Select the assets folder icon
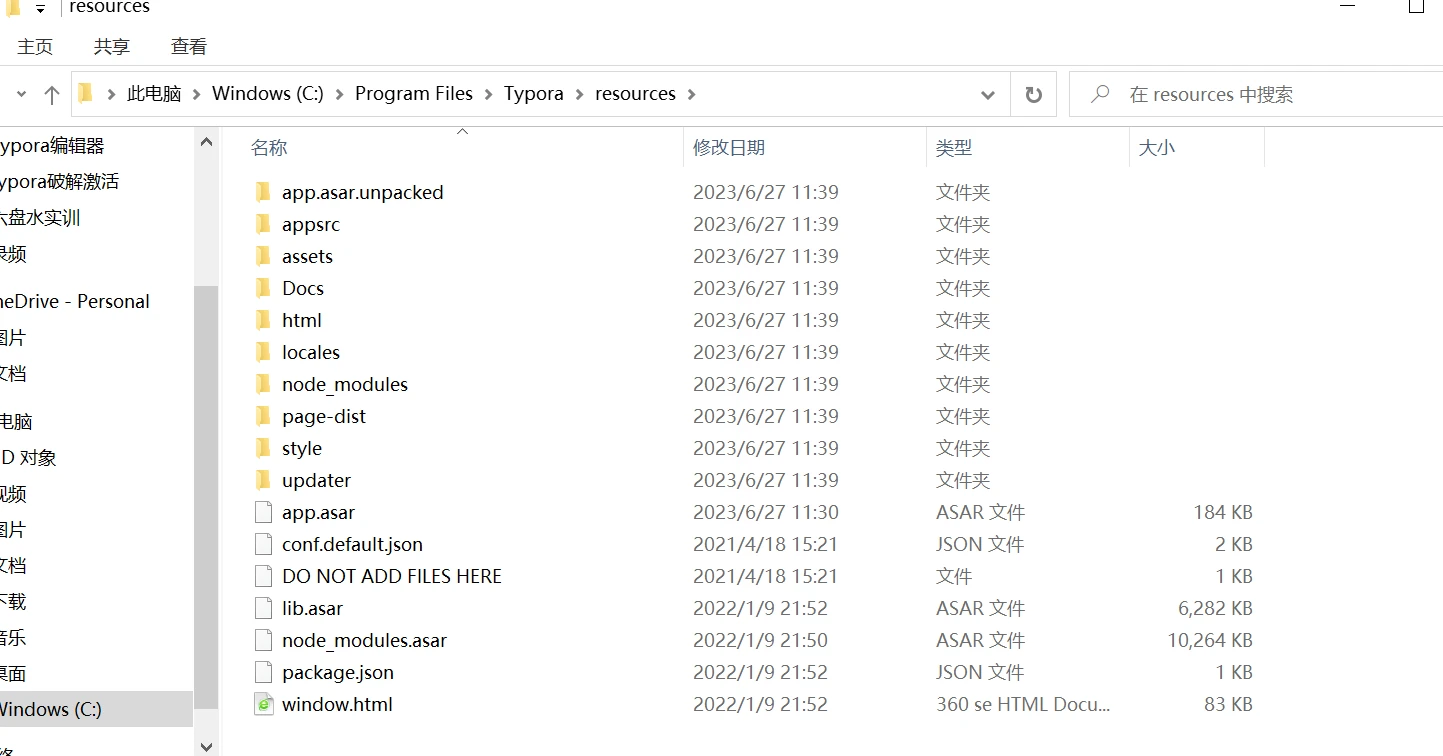1443x756 pixels. (263, 256)
